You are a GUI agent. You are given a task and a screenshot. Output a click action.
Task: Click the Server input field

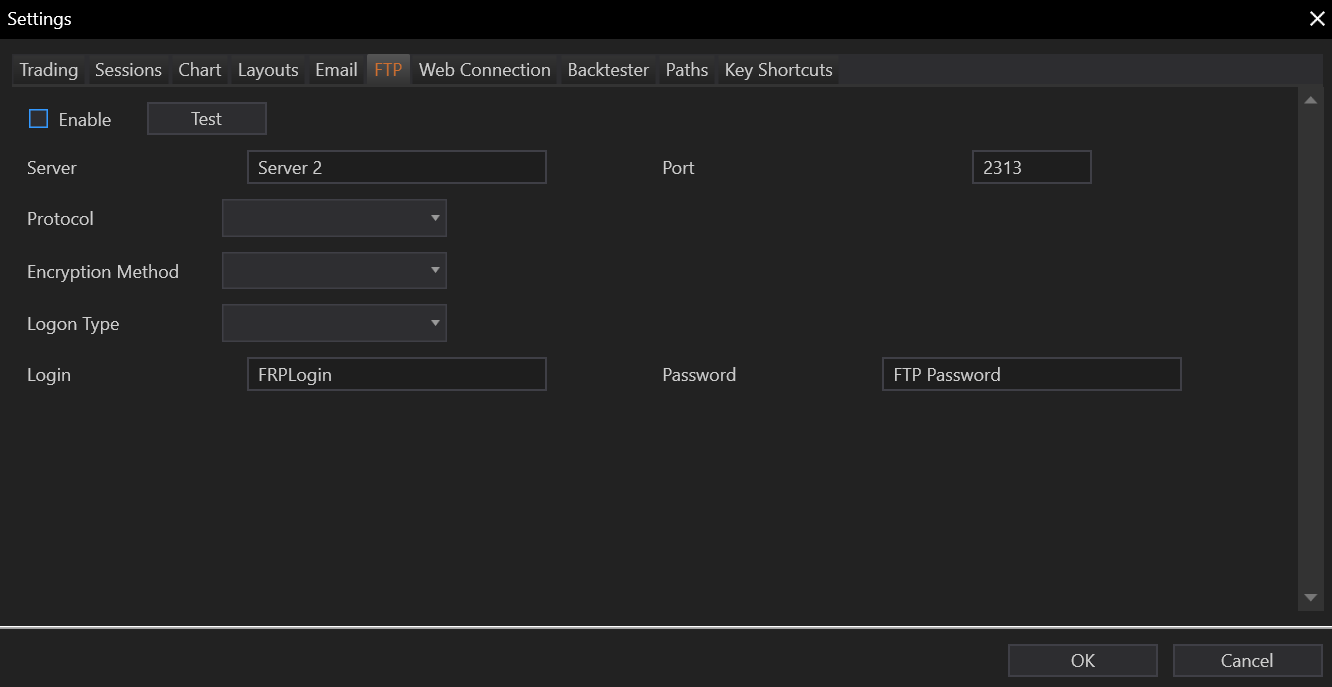pyautogui.click(x=396, y=167)
